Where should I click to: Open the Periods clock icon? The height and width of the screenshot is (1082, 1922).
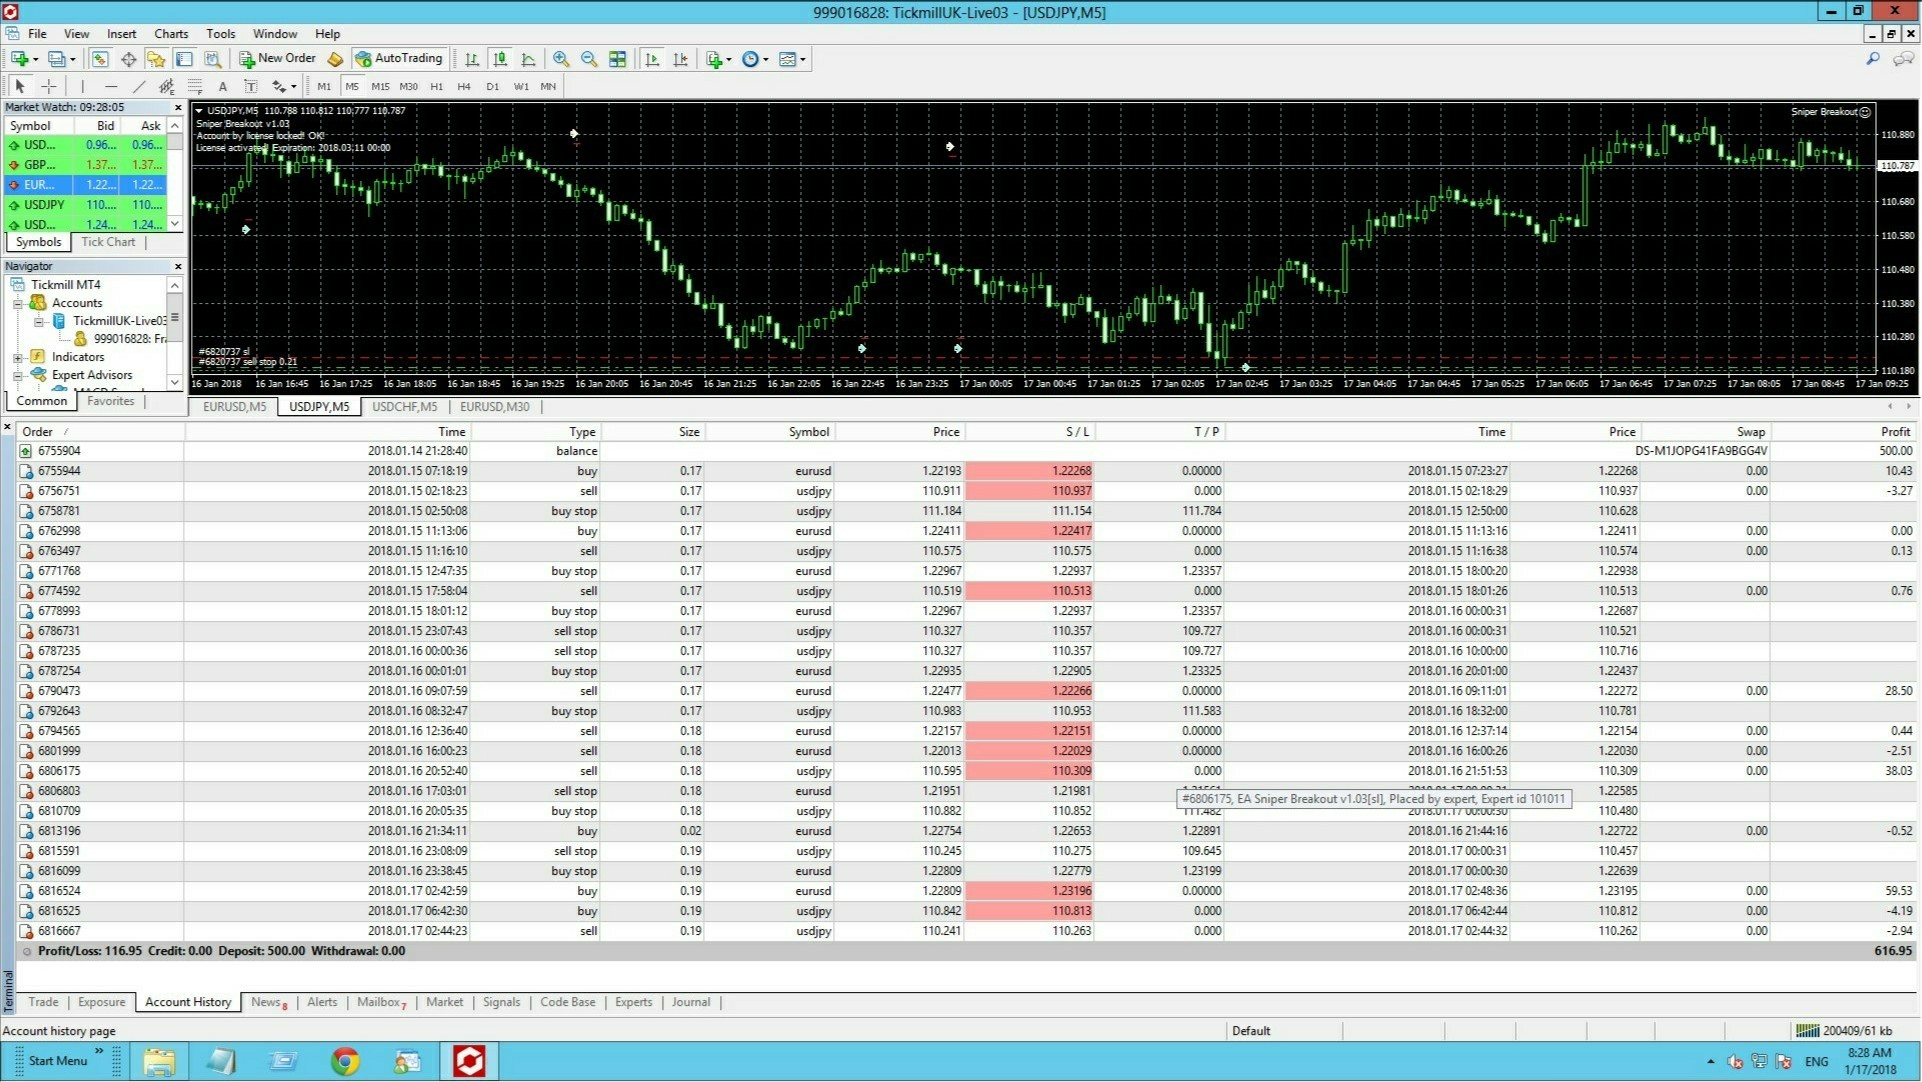751,59
